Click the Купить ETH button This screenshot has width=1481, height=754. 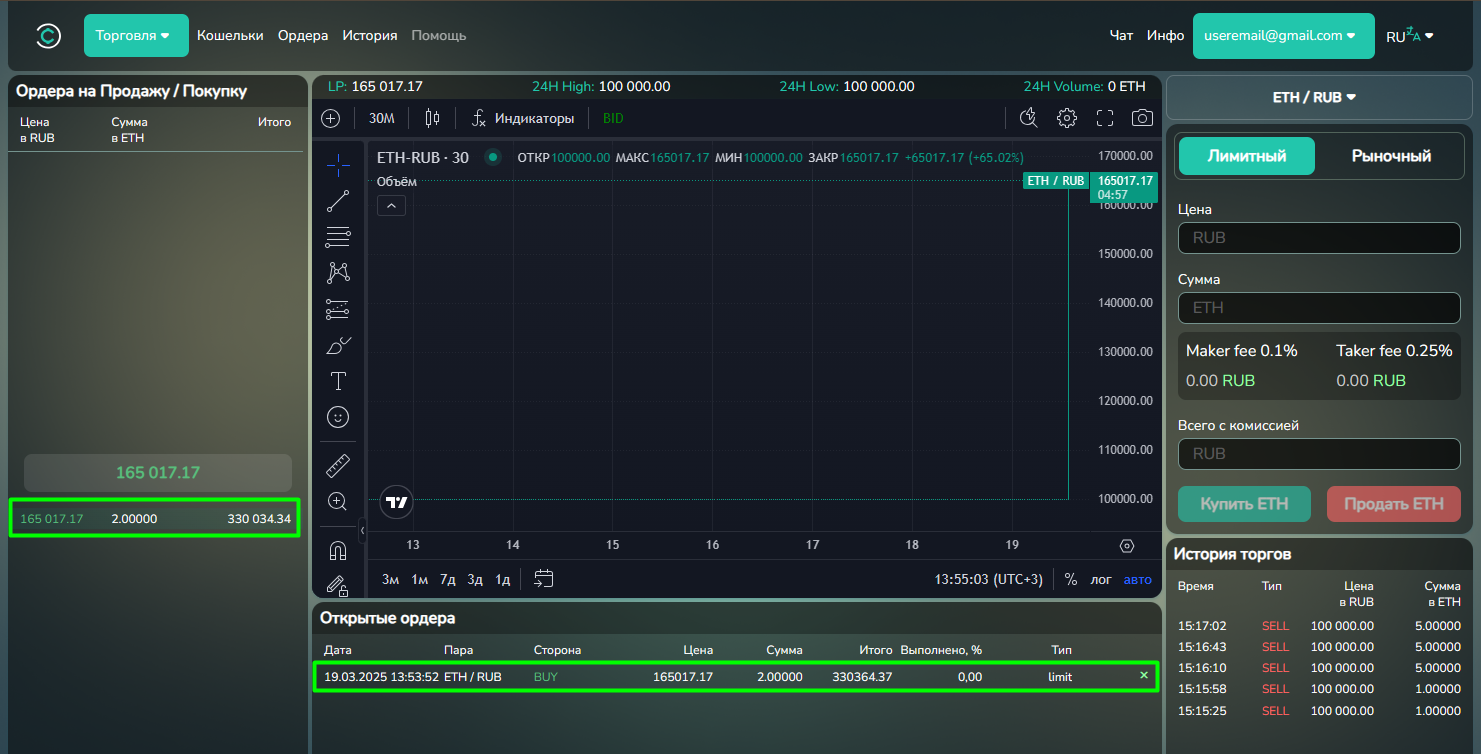(1244, 504)
